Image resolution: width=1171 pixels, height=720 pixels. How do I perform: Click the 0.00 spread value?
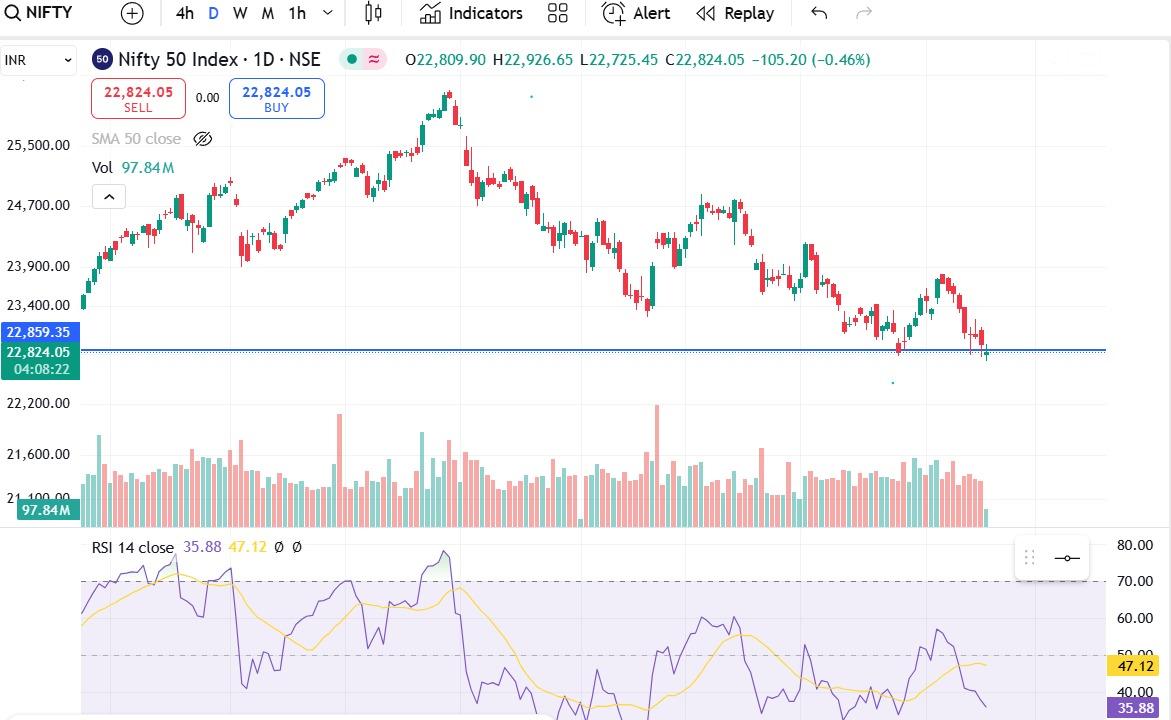[x=208, y=98]
